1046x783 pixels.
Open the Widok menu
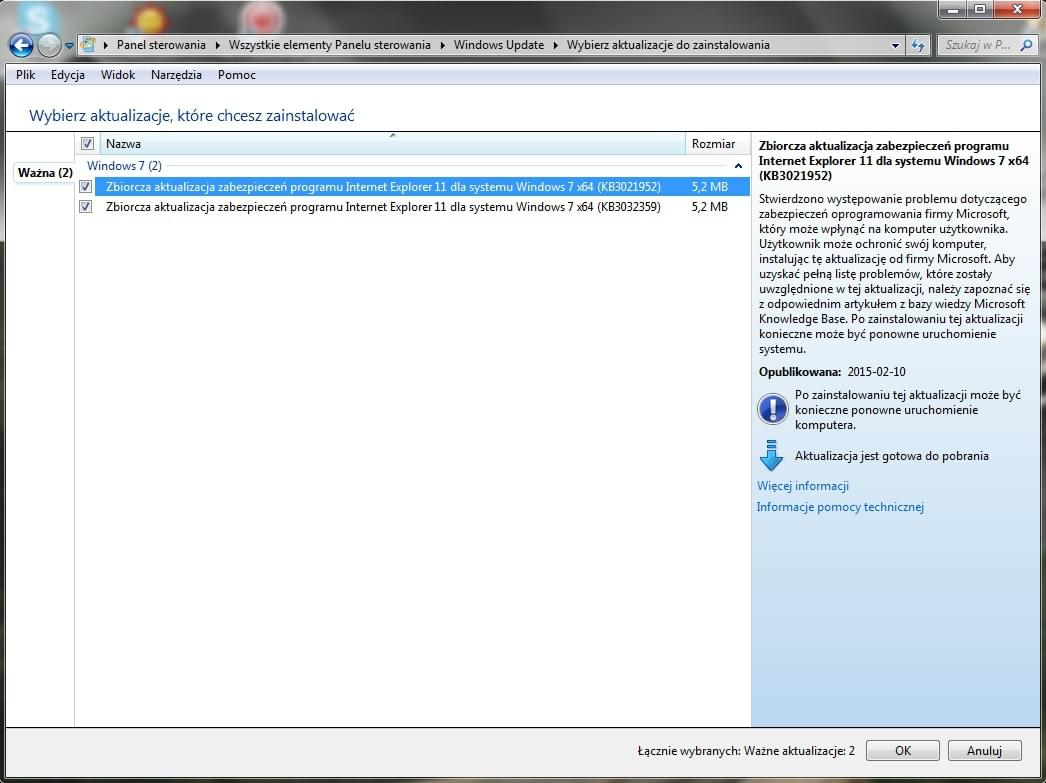coord(117,75)
